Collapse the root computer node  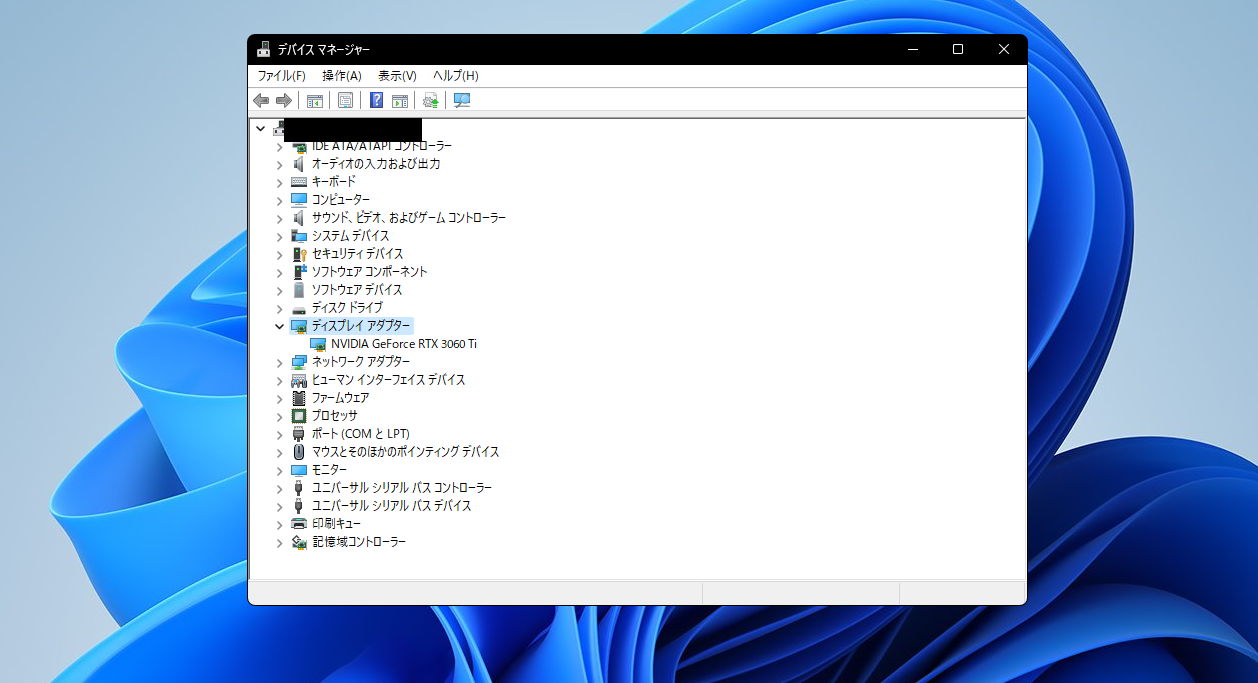pos(260,128)
